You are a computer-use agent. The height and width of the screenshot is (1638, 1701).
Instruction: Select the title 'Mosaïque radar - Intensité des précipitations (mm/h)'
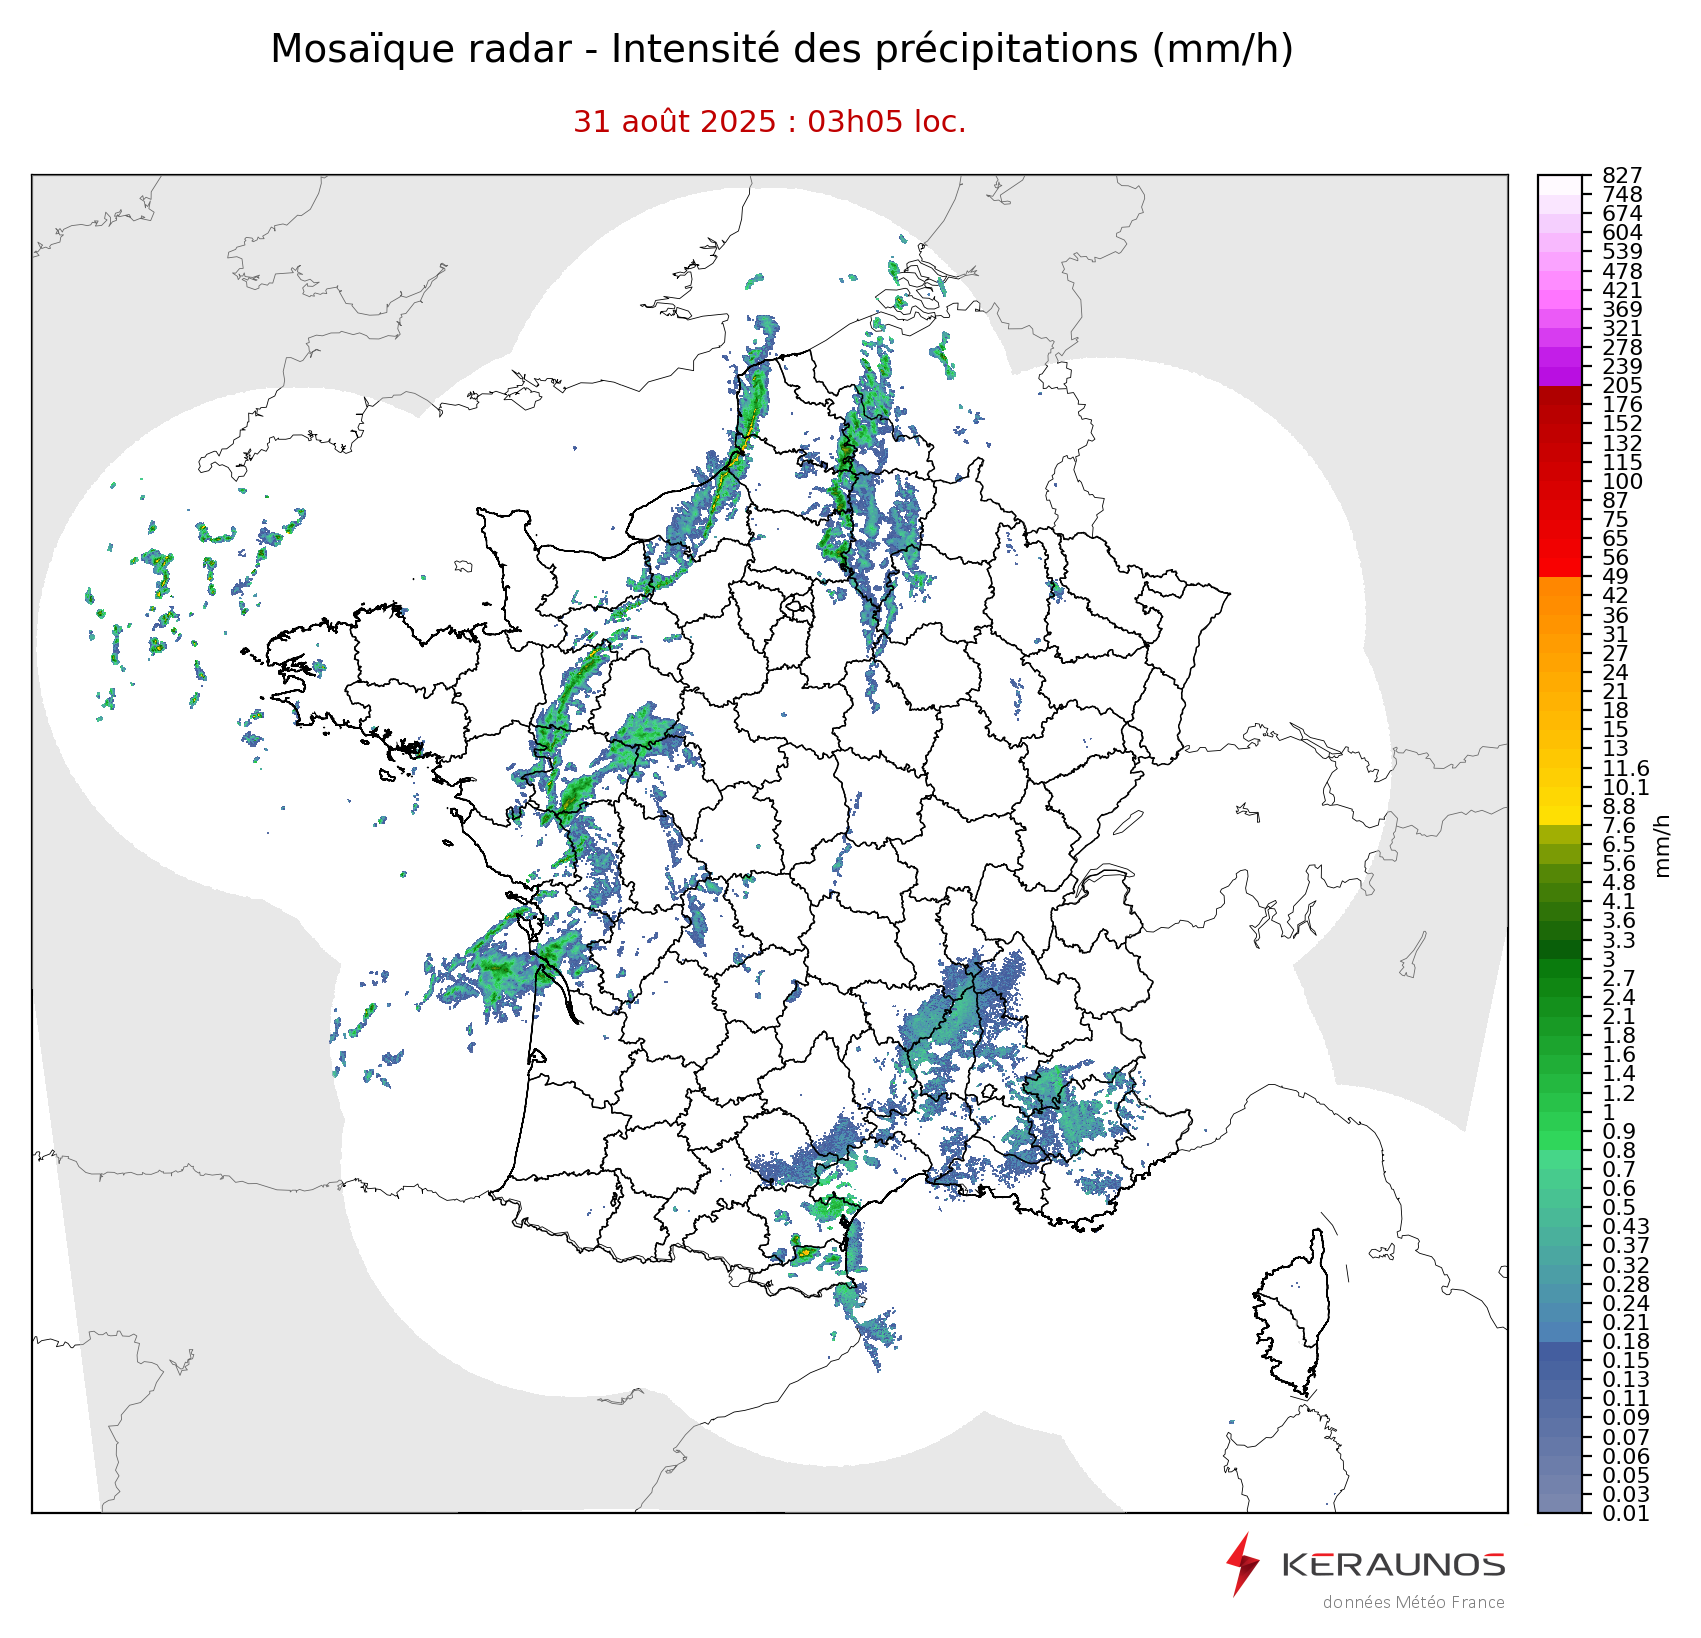tap(782, 49)
